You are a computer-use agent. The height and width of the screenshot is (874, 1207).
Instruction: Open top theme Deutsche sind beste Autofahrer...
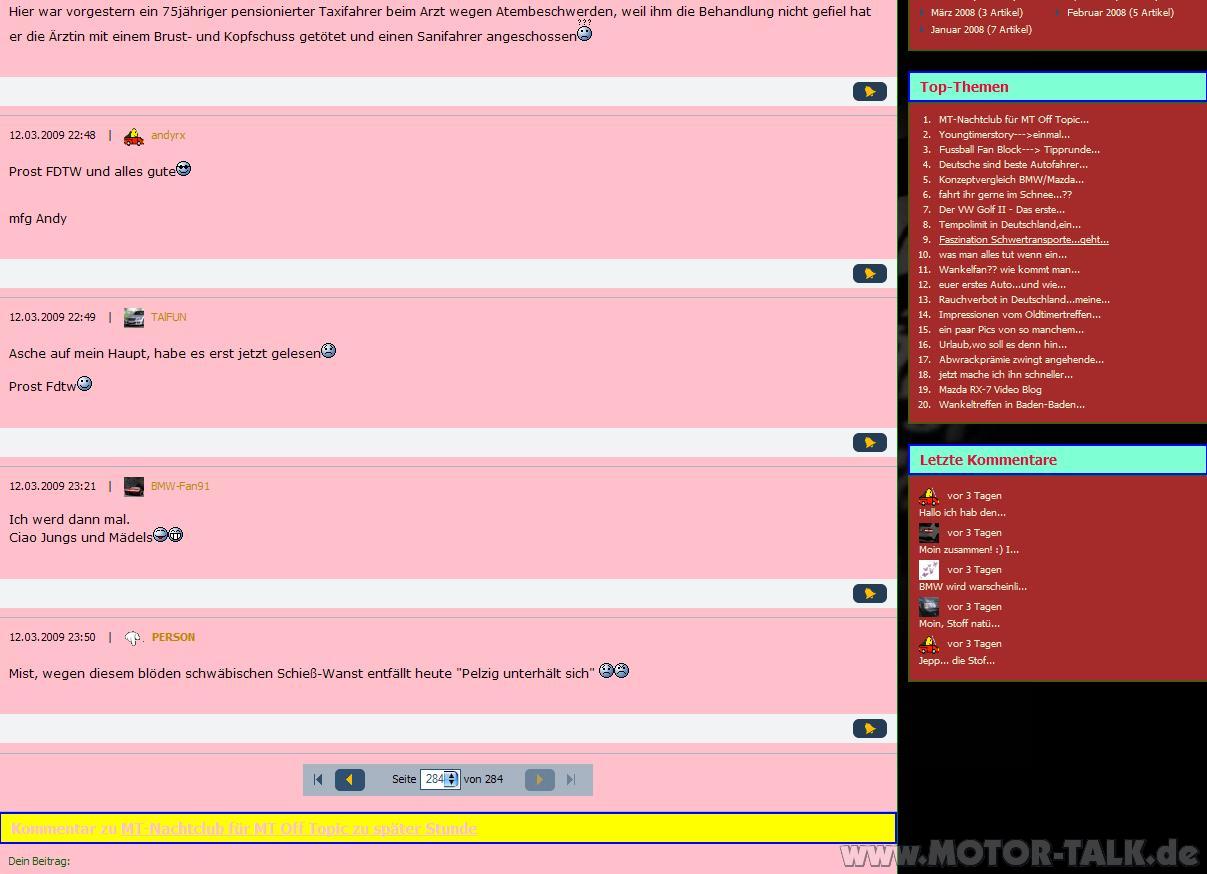1013,164
